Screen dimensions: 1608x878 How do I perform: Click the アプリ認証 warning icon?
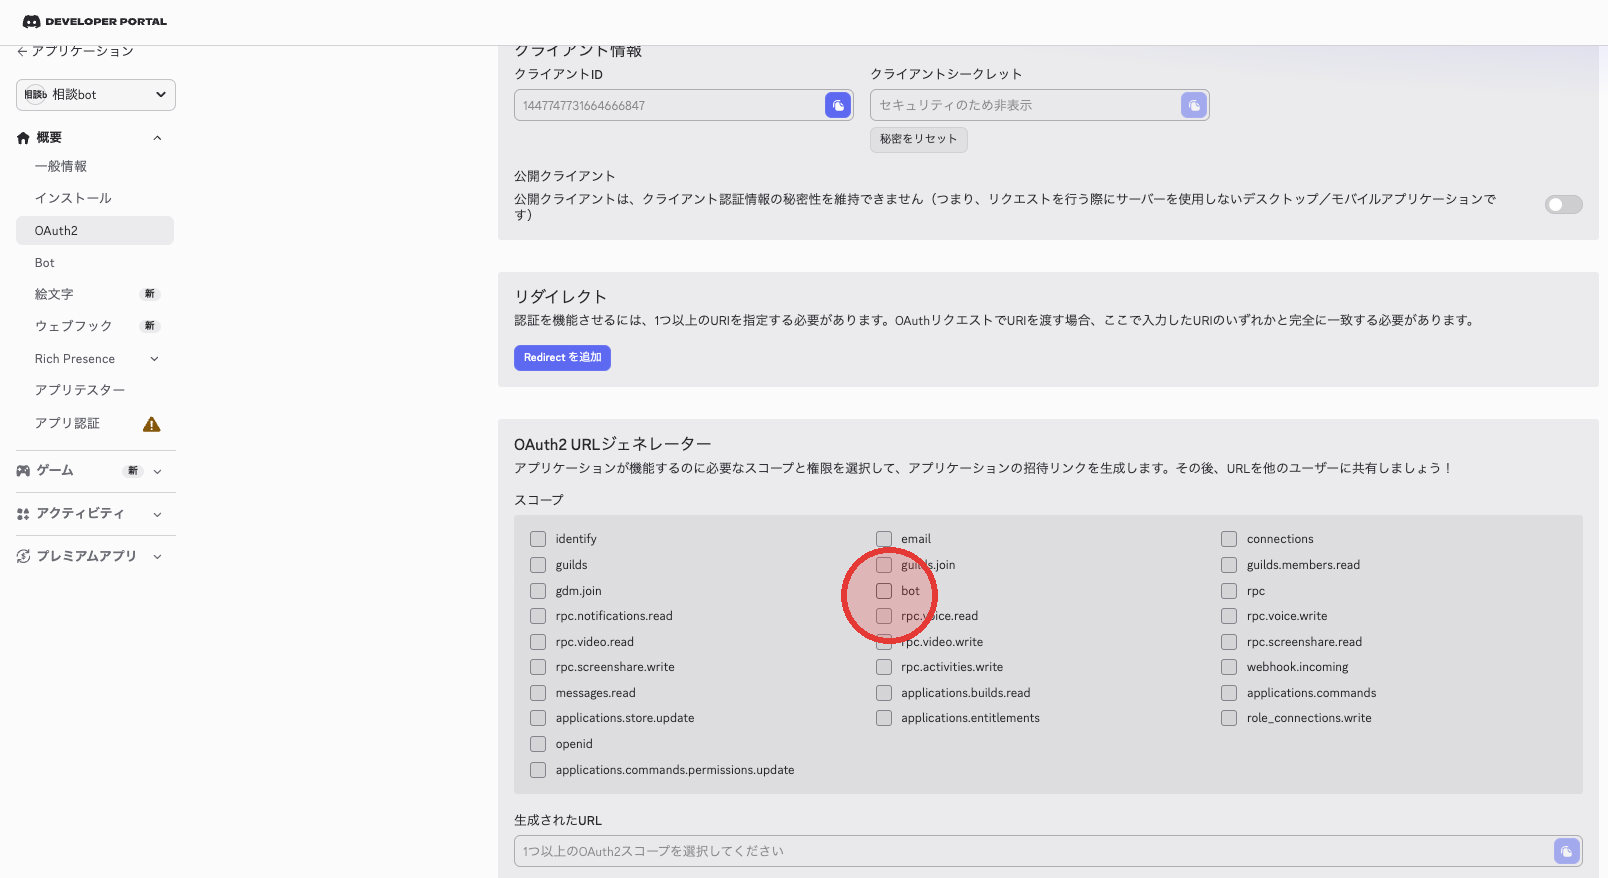click(151, 424)
